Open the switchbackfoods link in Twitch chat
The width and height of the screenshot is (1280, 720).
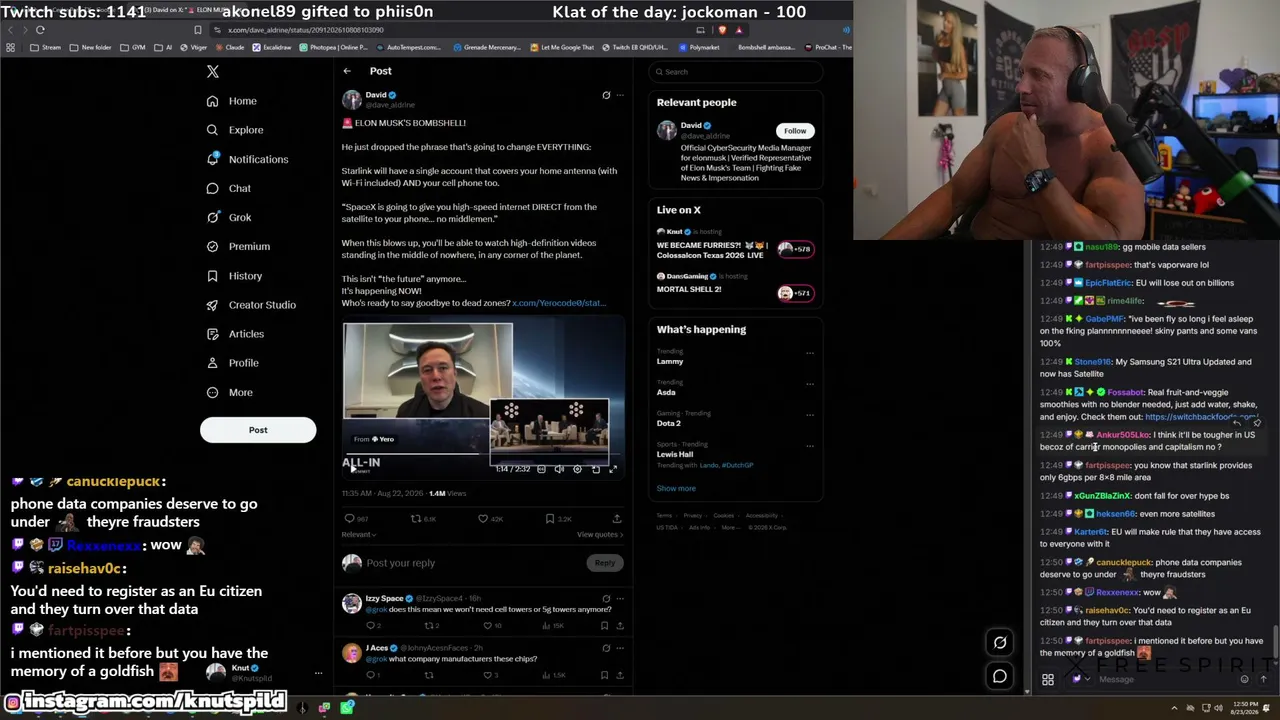click(x=1201, y=417)
